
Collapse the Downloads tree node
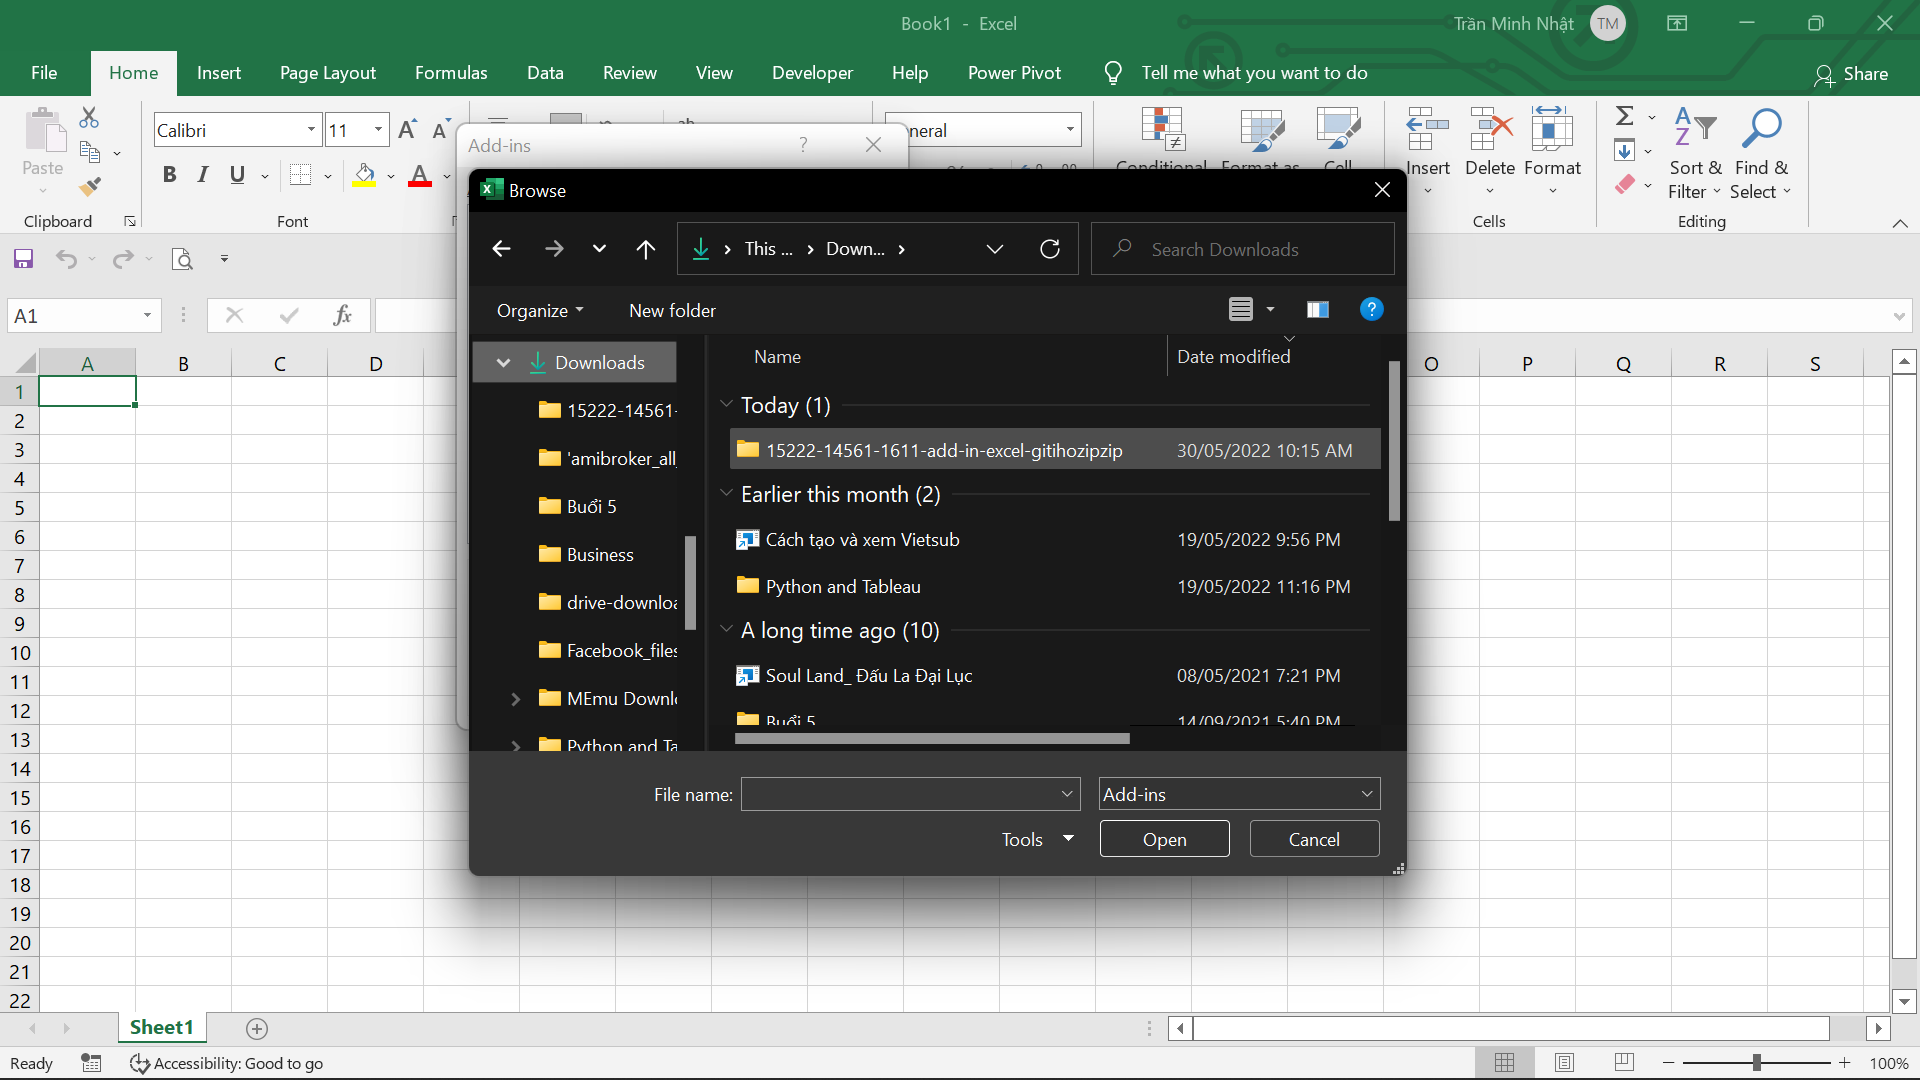click(504, 363)
